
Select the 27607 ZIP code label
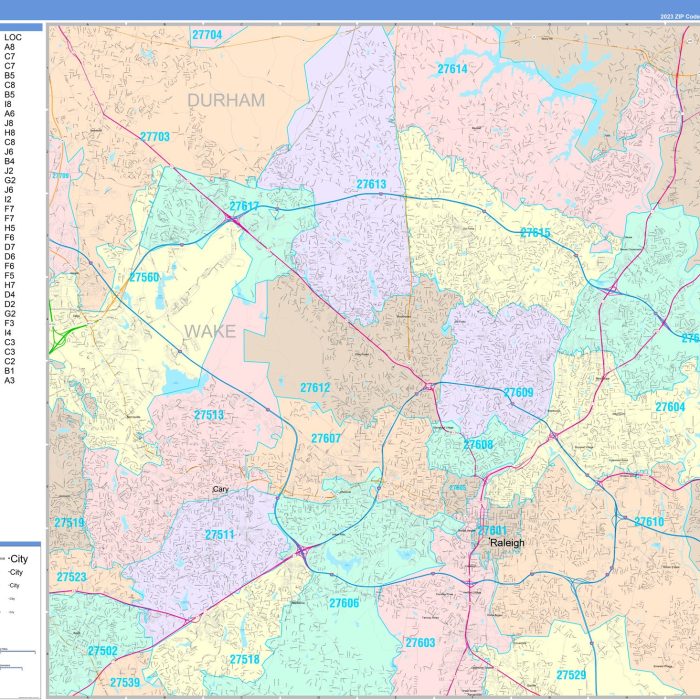[326, 438]
